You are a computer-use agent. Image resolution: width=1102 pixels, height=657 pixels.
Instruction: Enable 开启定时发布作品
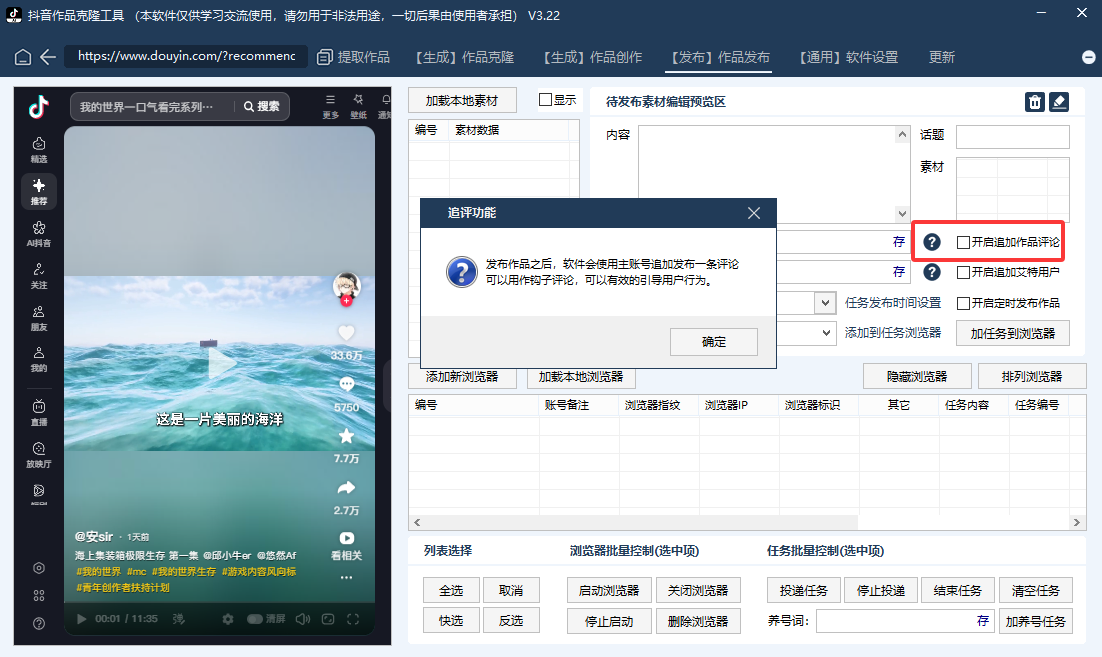click(x=965, y=302)
